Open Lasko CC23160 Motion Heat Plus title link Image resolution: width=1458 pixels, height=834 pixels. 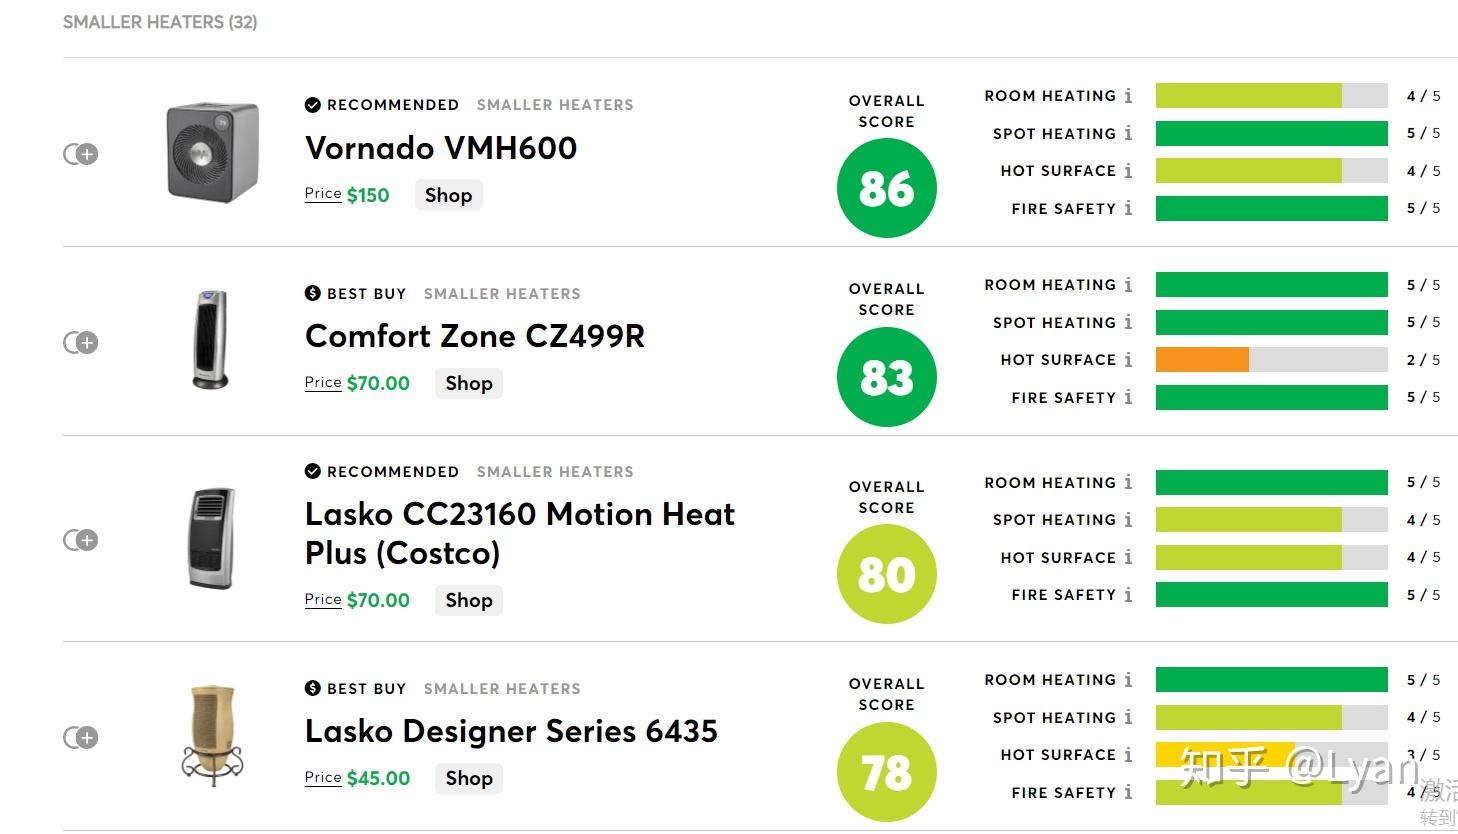click(520, 533)
